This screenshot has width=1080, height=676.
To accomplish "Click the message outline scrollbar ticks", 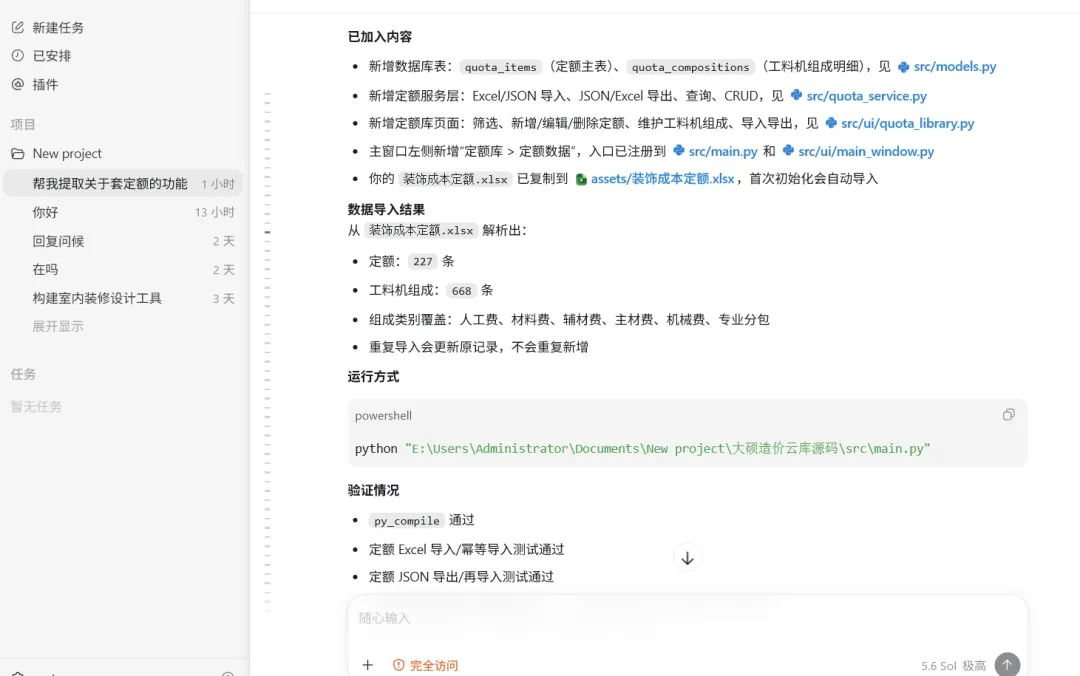I will (x=267, y=351).
